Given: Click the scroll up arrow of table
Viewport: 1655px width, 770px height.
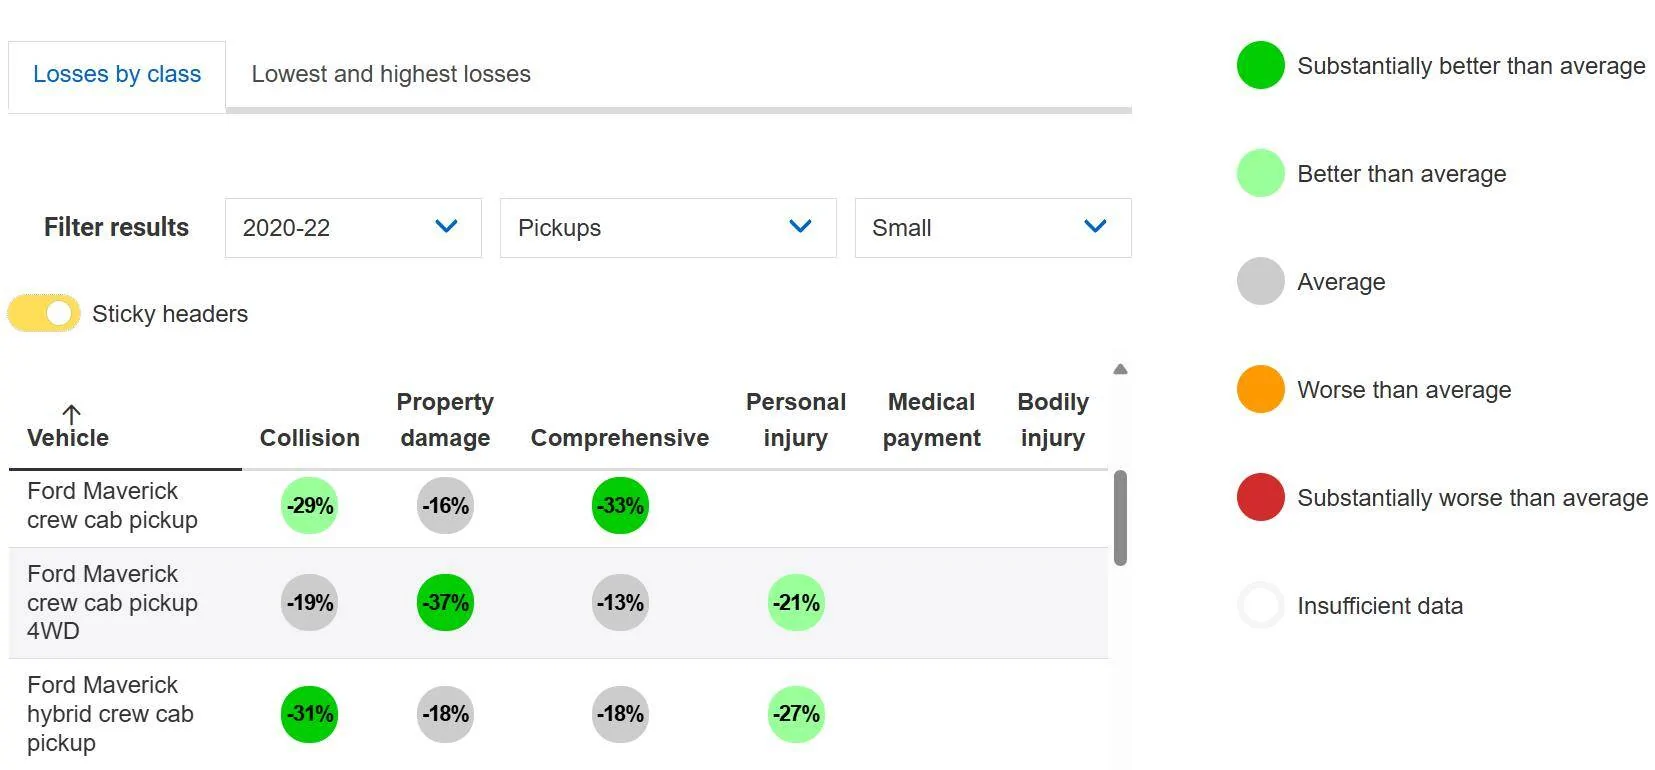Looking at the screenshot, I should pyautogui.click(x=1120, y=369).
